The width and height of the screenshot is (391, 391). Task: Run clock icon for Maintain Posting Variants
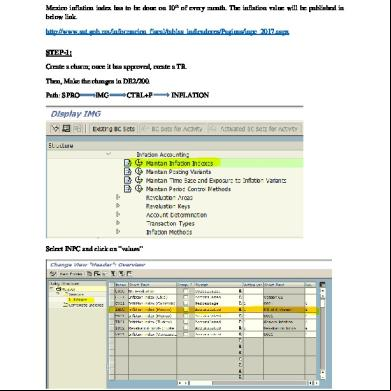pyautogui.click(x=139, y=172)
